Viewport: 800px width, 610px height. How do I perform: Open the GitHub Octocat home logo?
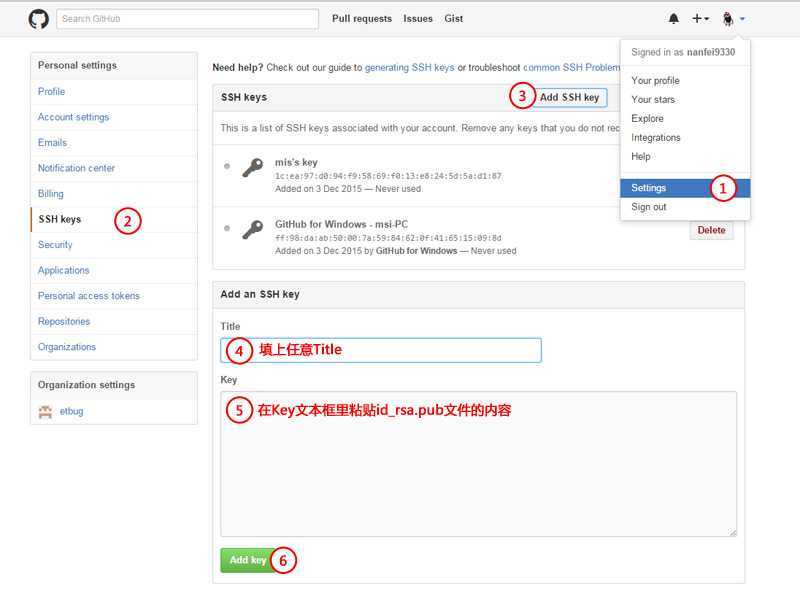pyautogui.click(x=39, y=19)
